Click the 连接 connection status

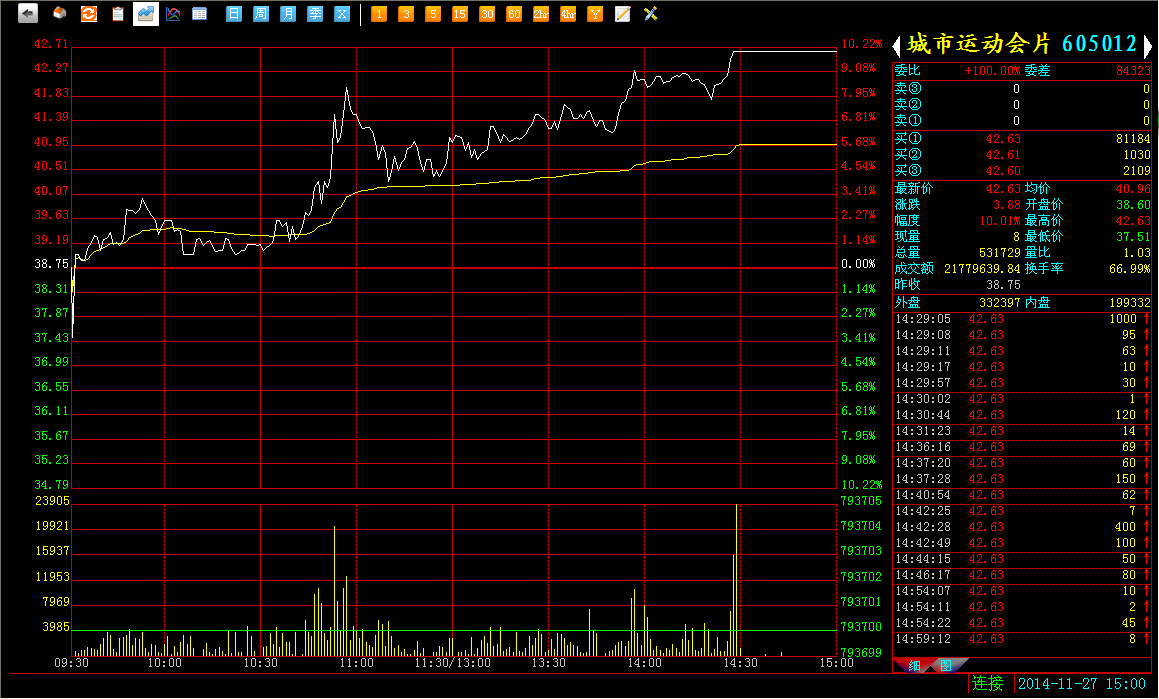(988, 683)
